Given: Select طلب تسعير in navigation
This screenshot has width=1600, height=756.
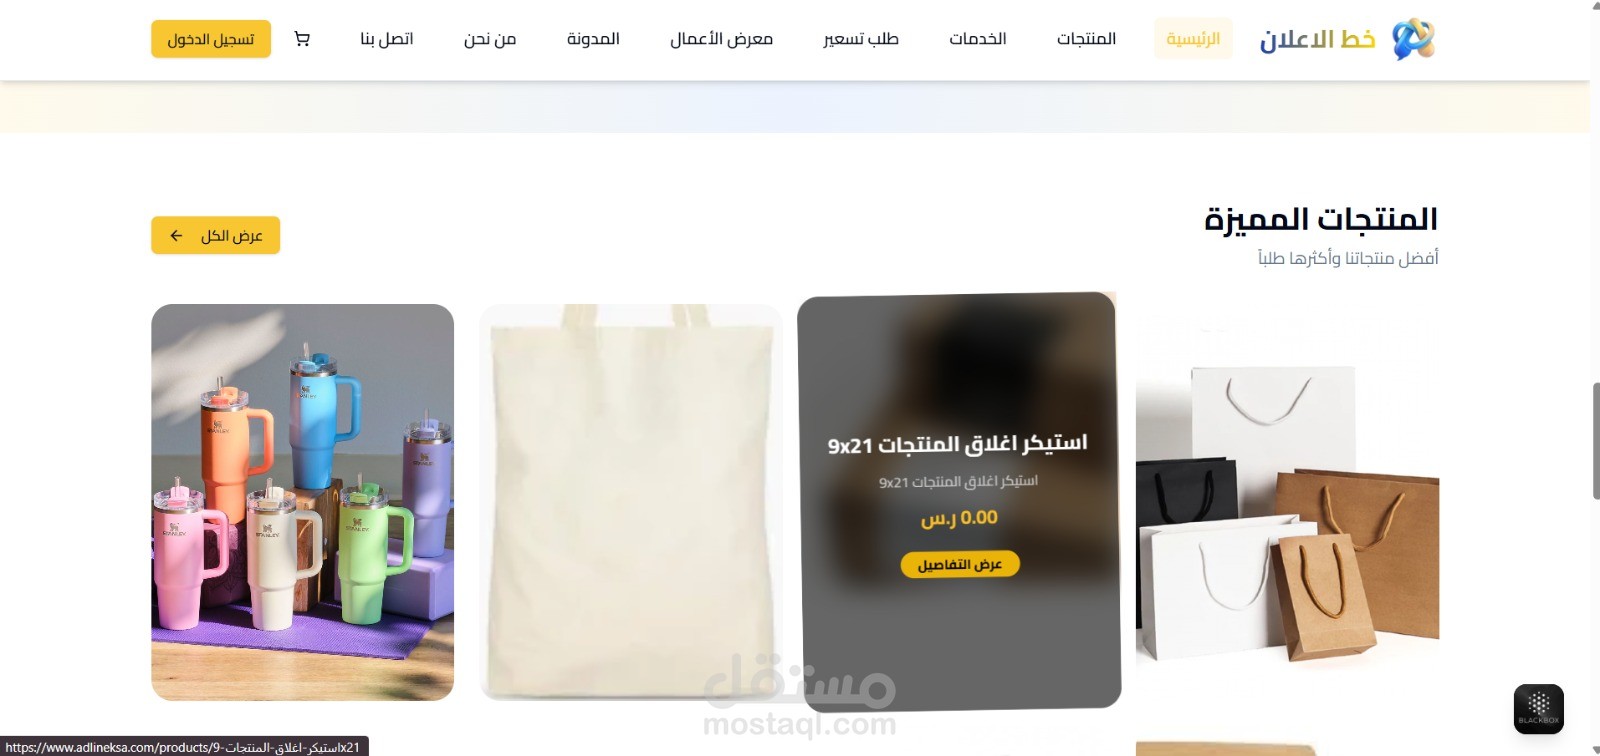Looking at the screenshot, I should pyautogui.click(x=861, y=39).
